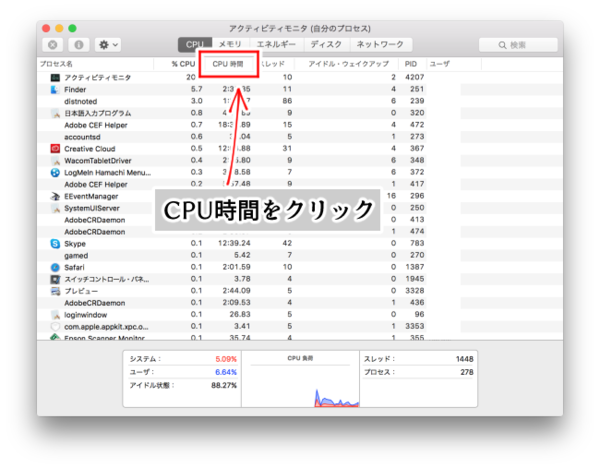Click the Safari PID value 1387
The height and width of the screenshot is (468, 600).
click(415, 267)
